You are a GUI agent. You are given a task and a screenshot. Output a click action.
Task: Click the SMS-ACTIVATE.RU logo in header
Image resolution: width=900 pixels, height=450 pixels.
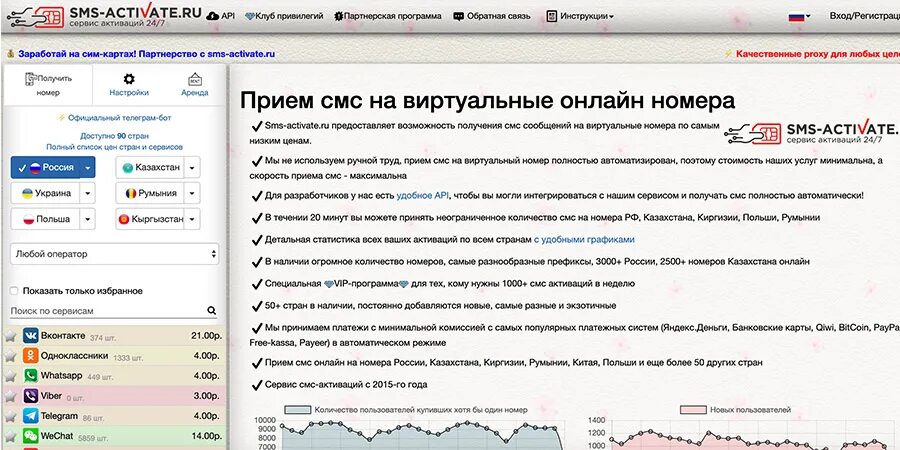coord(104,15)
